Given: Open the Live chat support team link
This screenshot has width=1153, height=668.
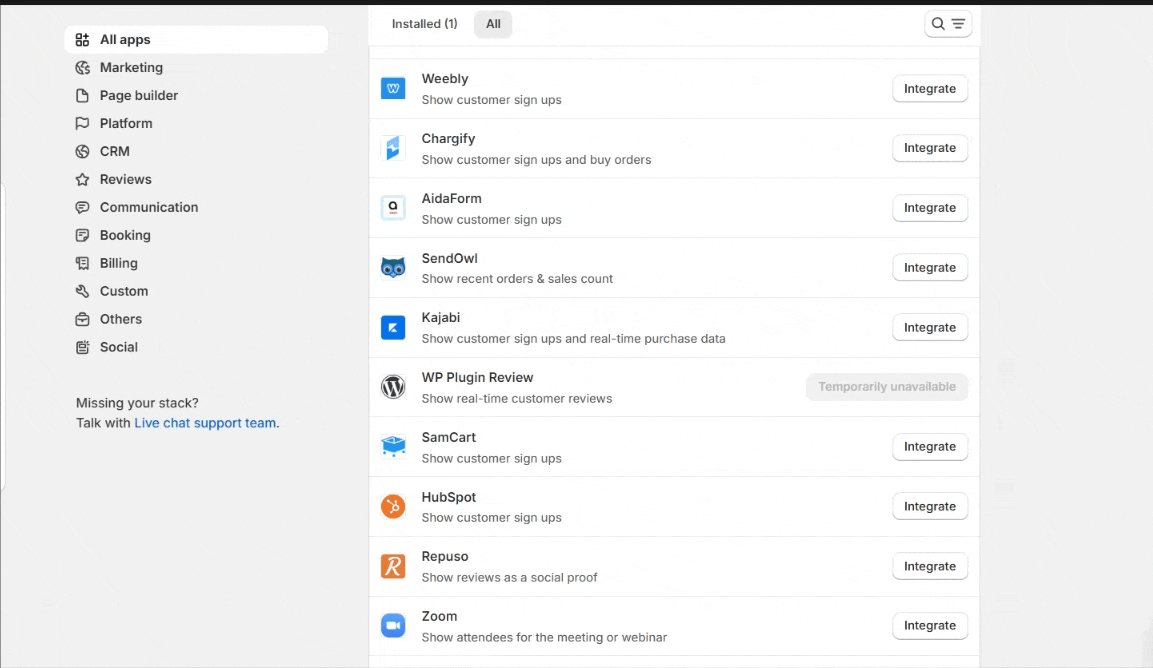Looking at the screenshot, I should click(x=205, y=423).
